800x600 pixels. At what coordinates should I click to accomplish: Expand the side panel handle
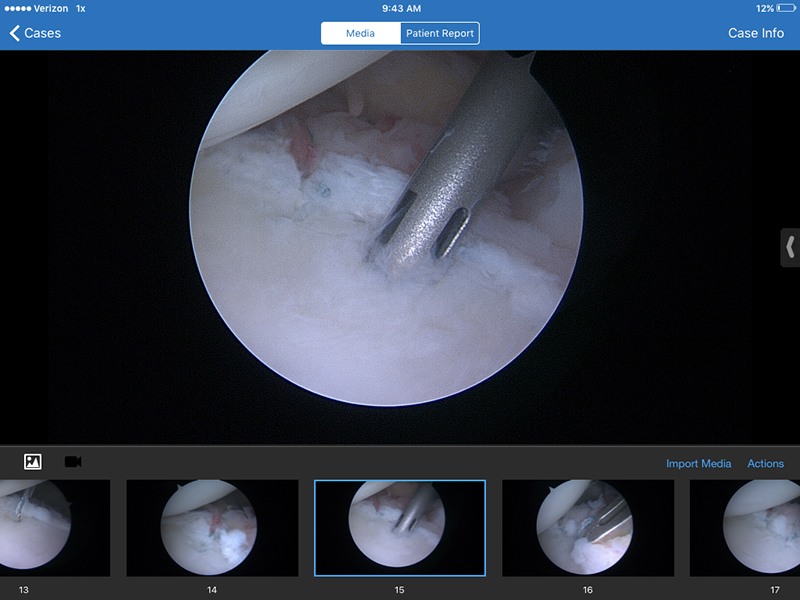(x=790, y=247)
